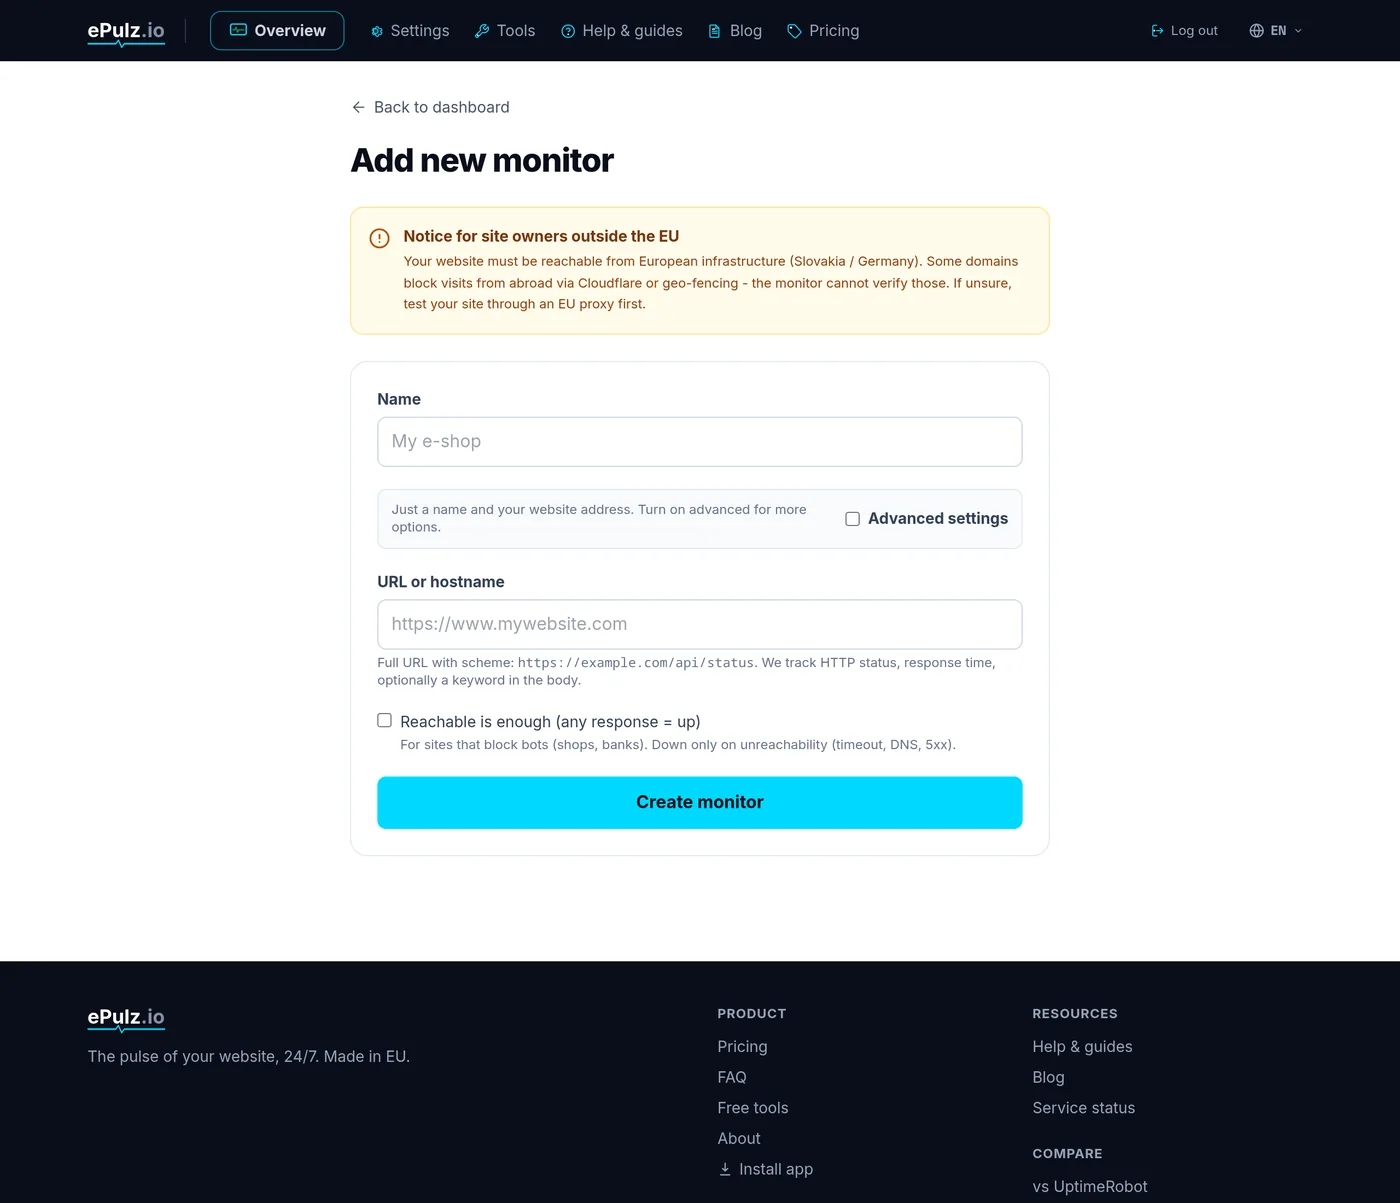Click the 'Name' field label

click(399, 399)
